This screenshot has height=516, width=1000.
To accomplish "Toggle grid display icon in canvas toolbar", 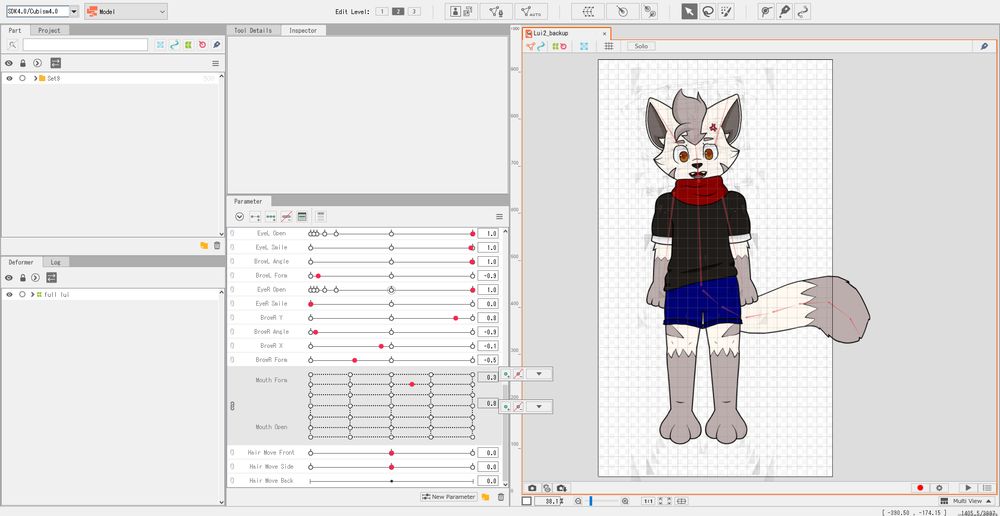I will coord(609,46).
